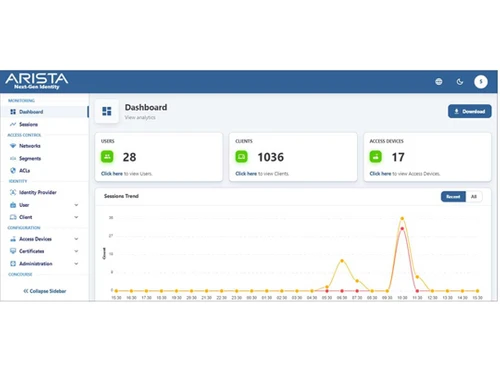Click the Arista Next-Gen Identity logo
This screenshot has width=500, height=375.
(x=37, y=81)
